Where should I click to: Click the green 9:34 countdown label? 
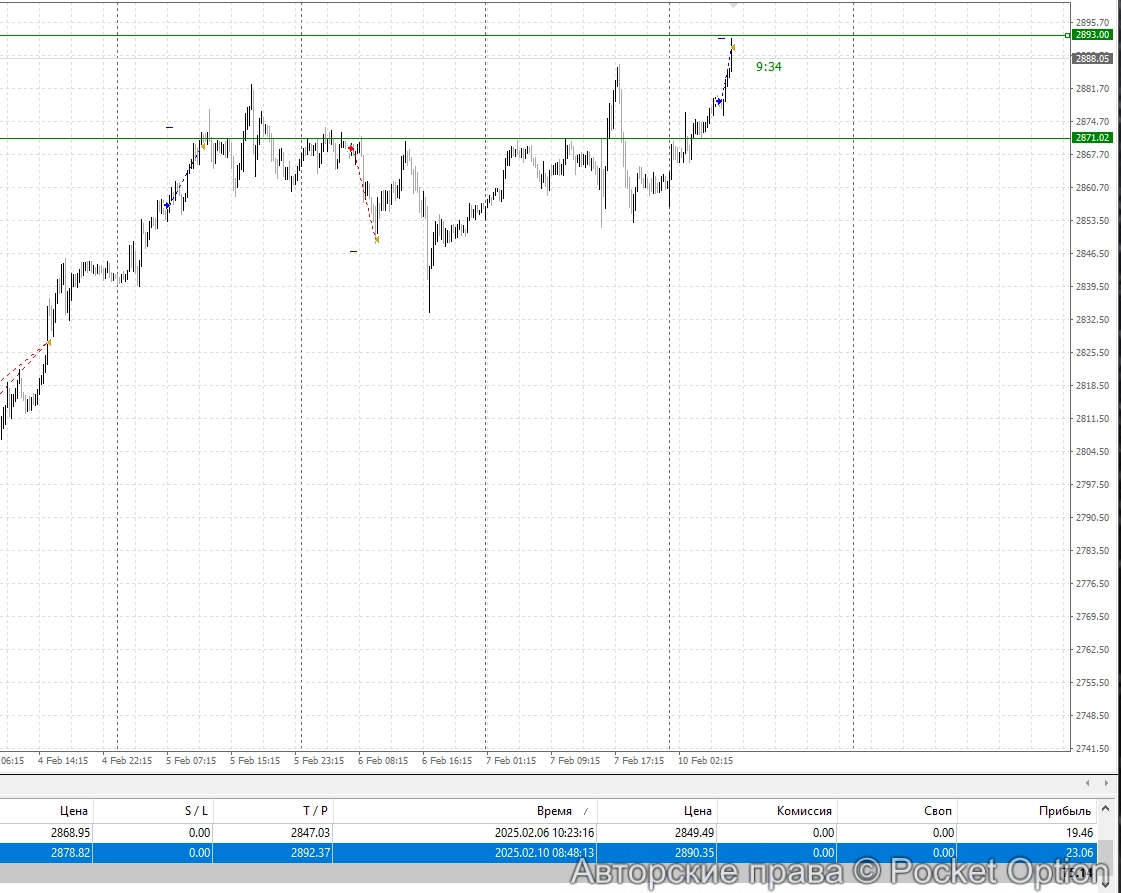(x=767, y=67)
